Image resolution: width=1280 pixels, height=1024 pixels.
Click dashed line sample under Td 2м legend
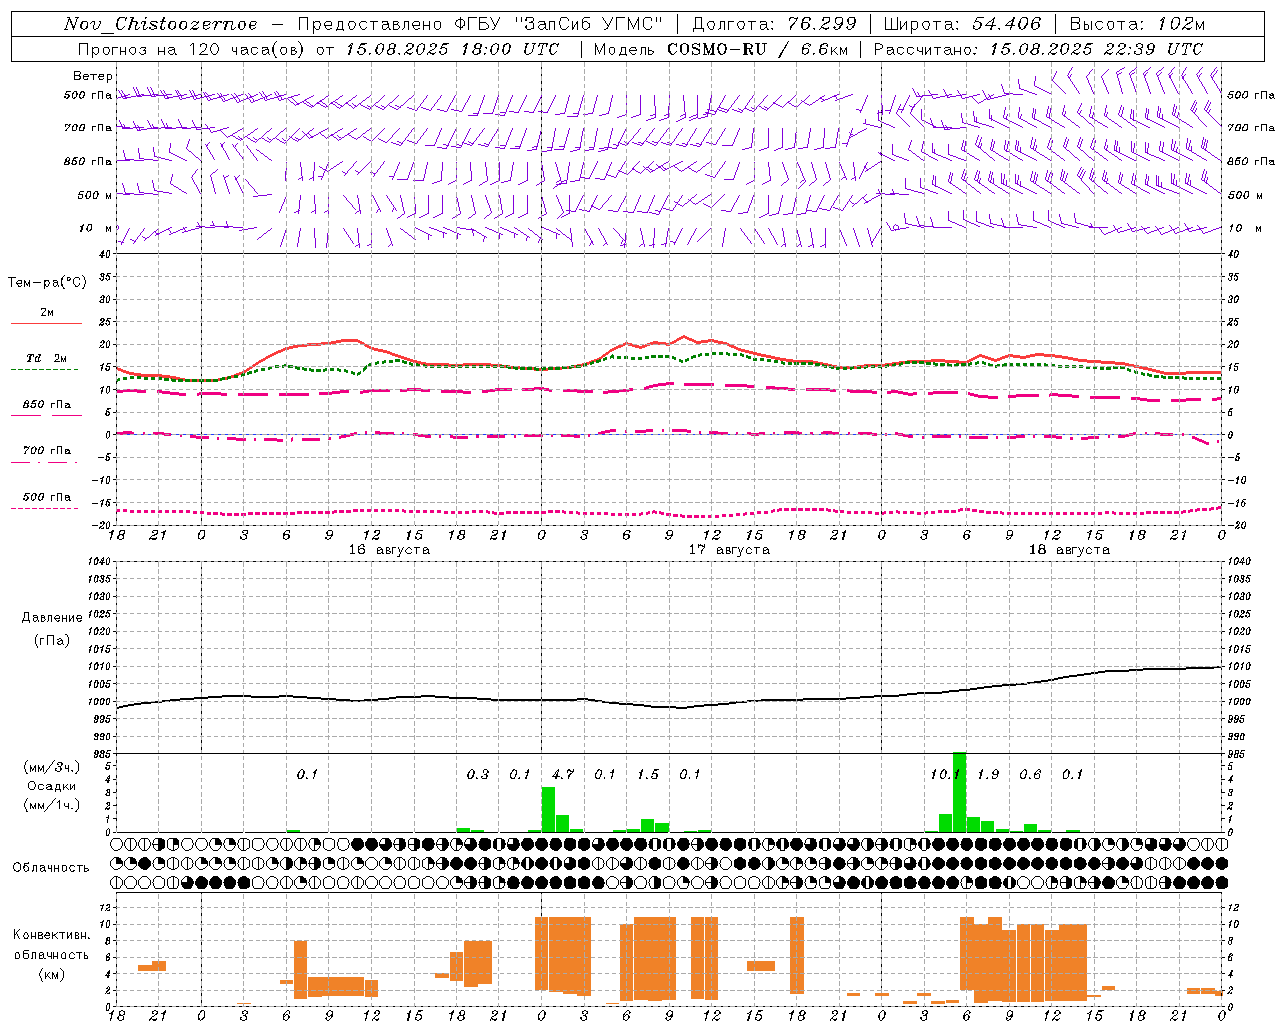(46, 370)
